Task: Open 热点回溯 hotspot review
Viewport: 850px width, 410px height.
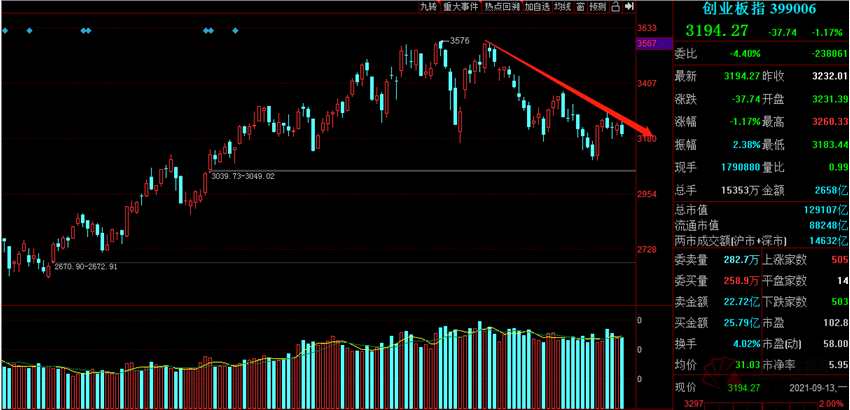Action: tap(501, 7)
